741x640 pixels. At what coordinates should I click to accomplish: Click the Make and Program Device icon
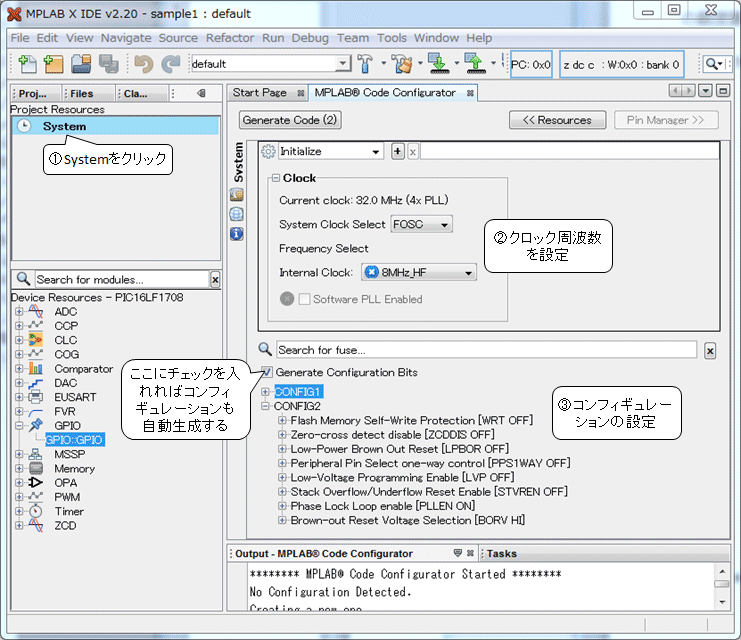point(439,63)
